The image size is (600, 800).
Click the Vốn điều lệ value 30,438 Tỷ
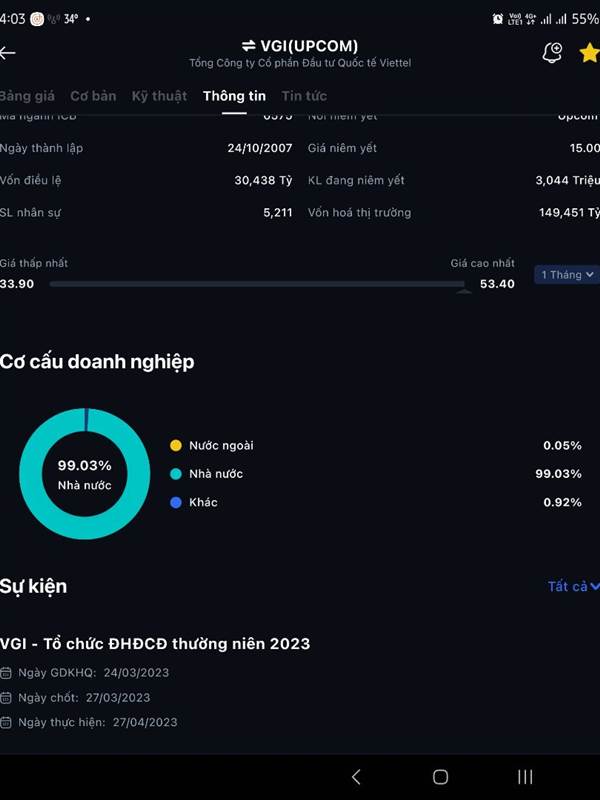(x=263, y=180)
